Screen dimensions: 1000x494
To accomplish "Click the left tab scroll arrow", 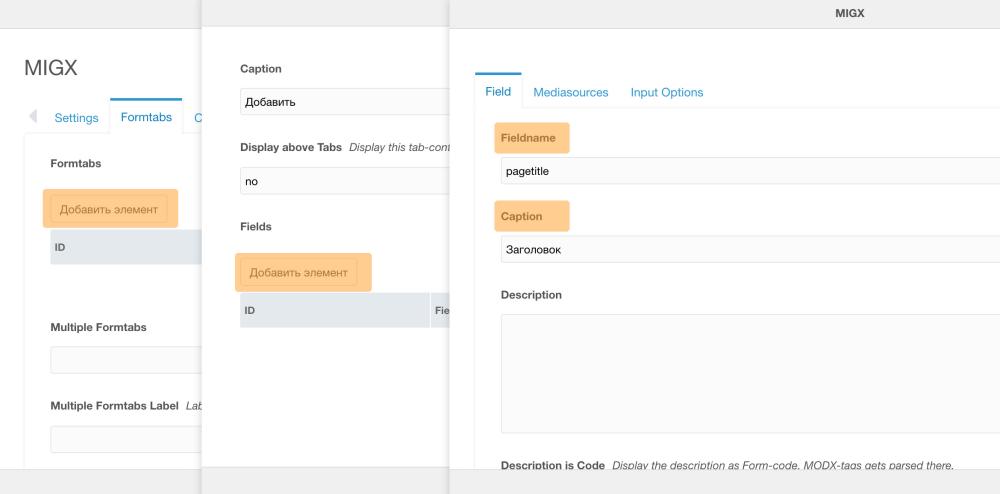I will pos(33,116).
